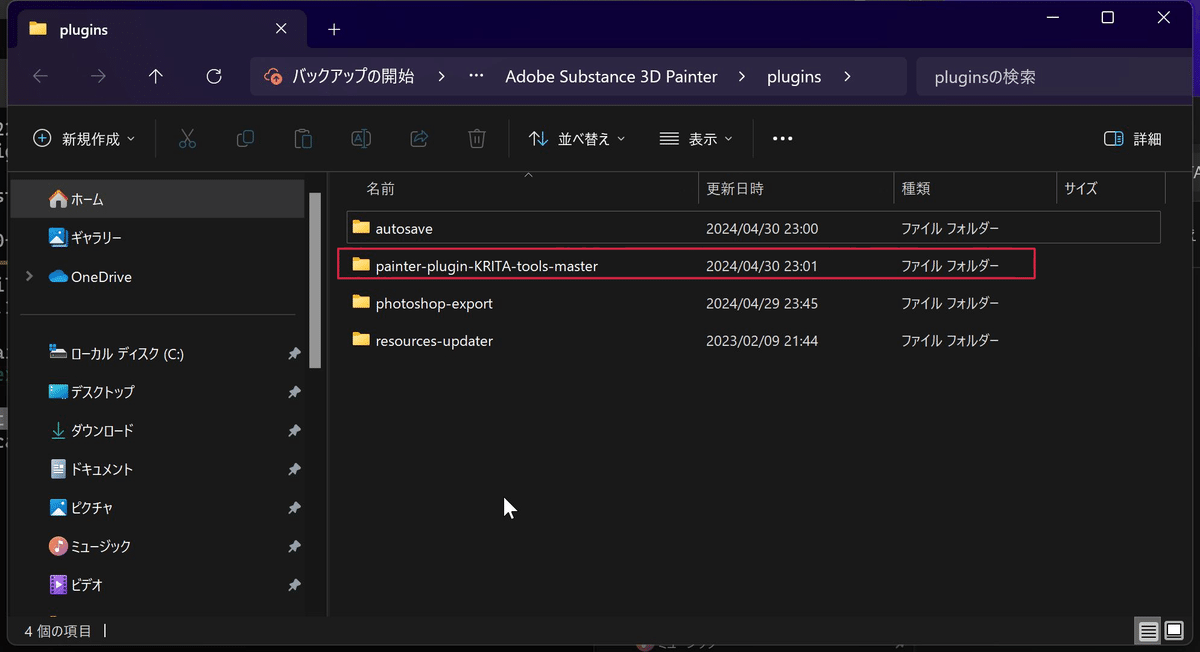This screenshot has width=1200, height=652.
Task: Select painter-plugin-KRITA-tools-master folder name
Action: click(486, 266)
